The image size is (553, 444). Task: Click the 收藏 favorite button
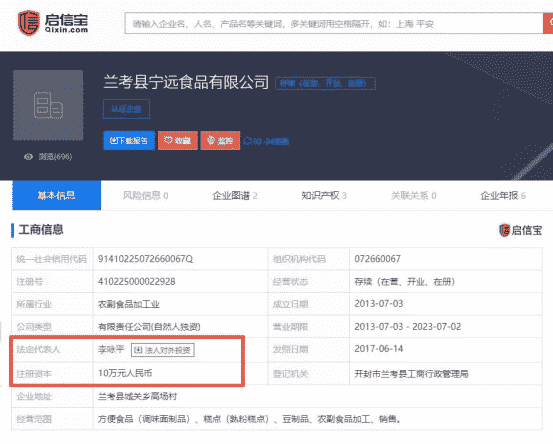(x=178, y=140)
